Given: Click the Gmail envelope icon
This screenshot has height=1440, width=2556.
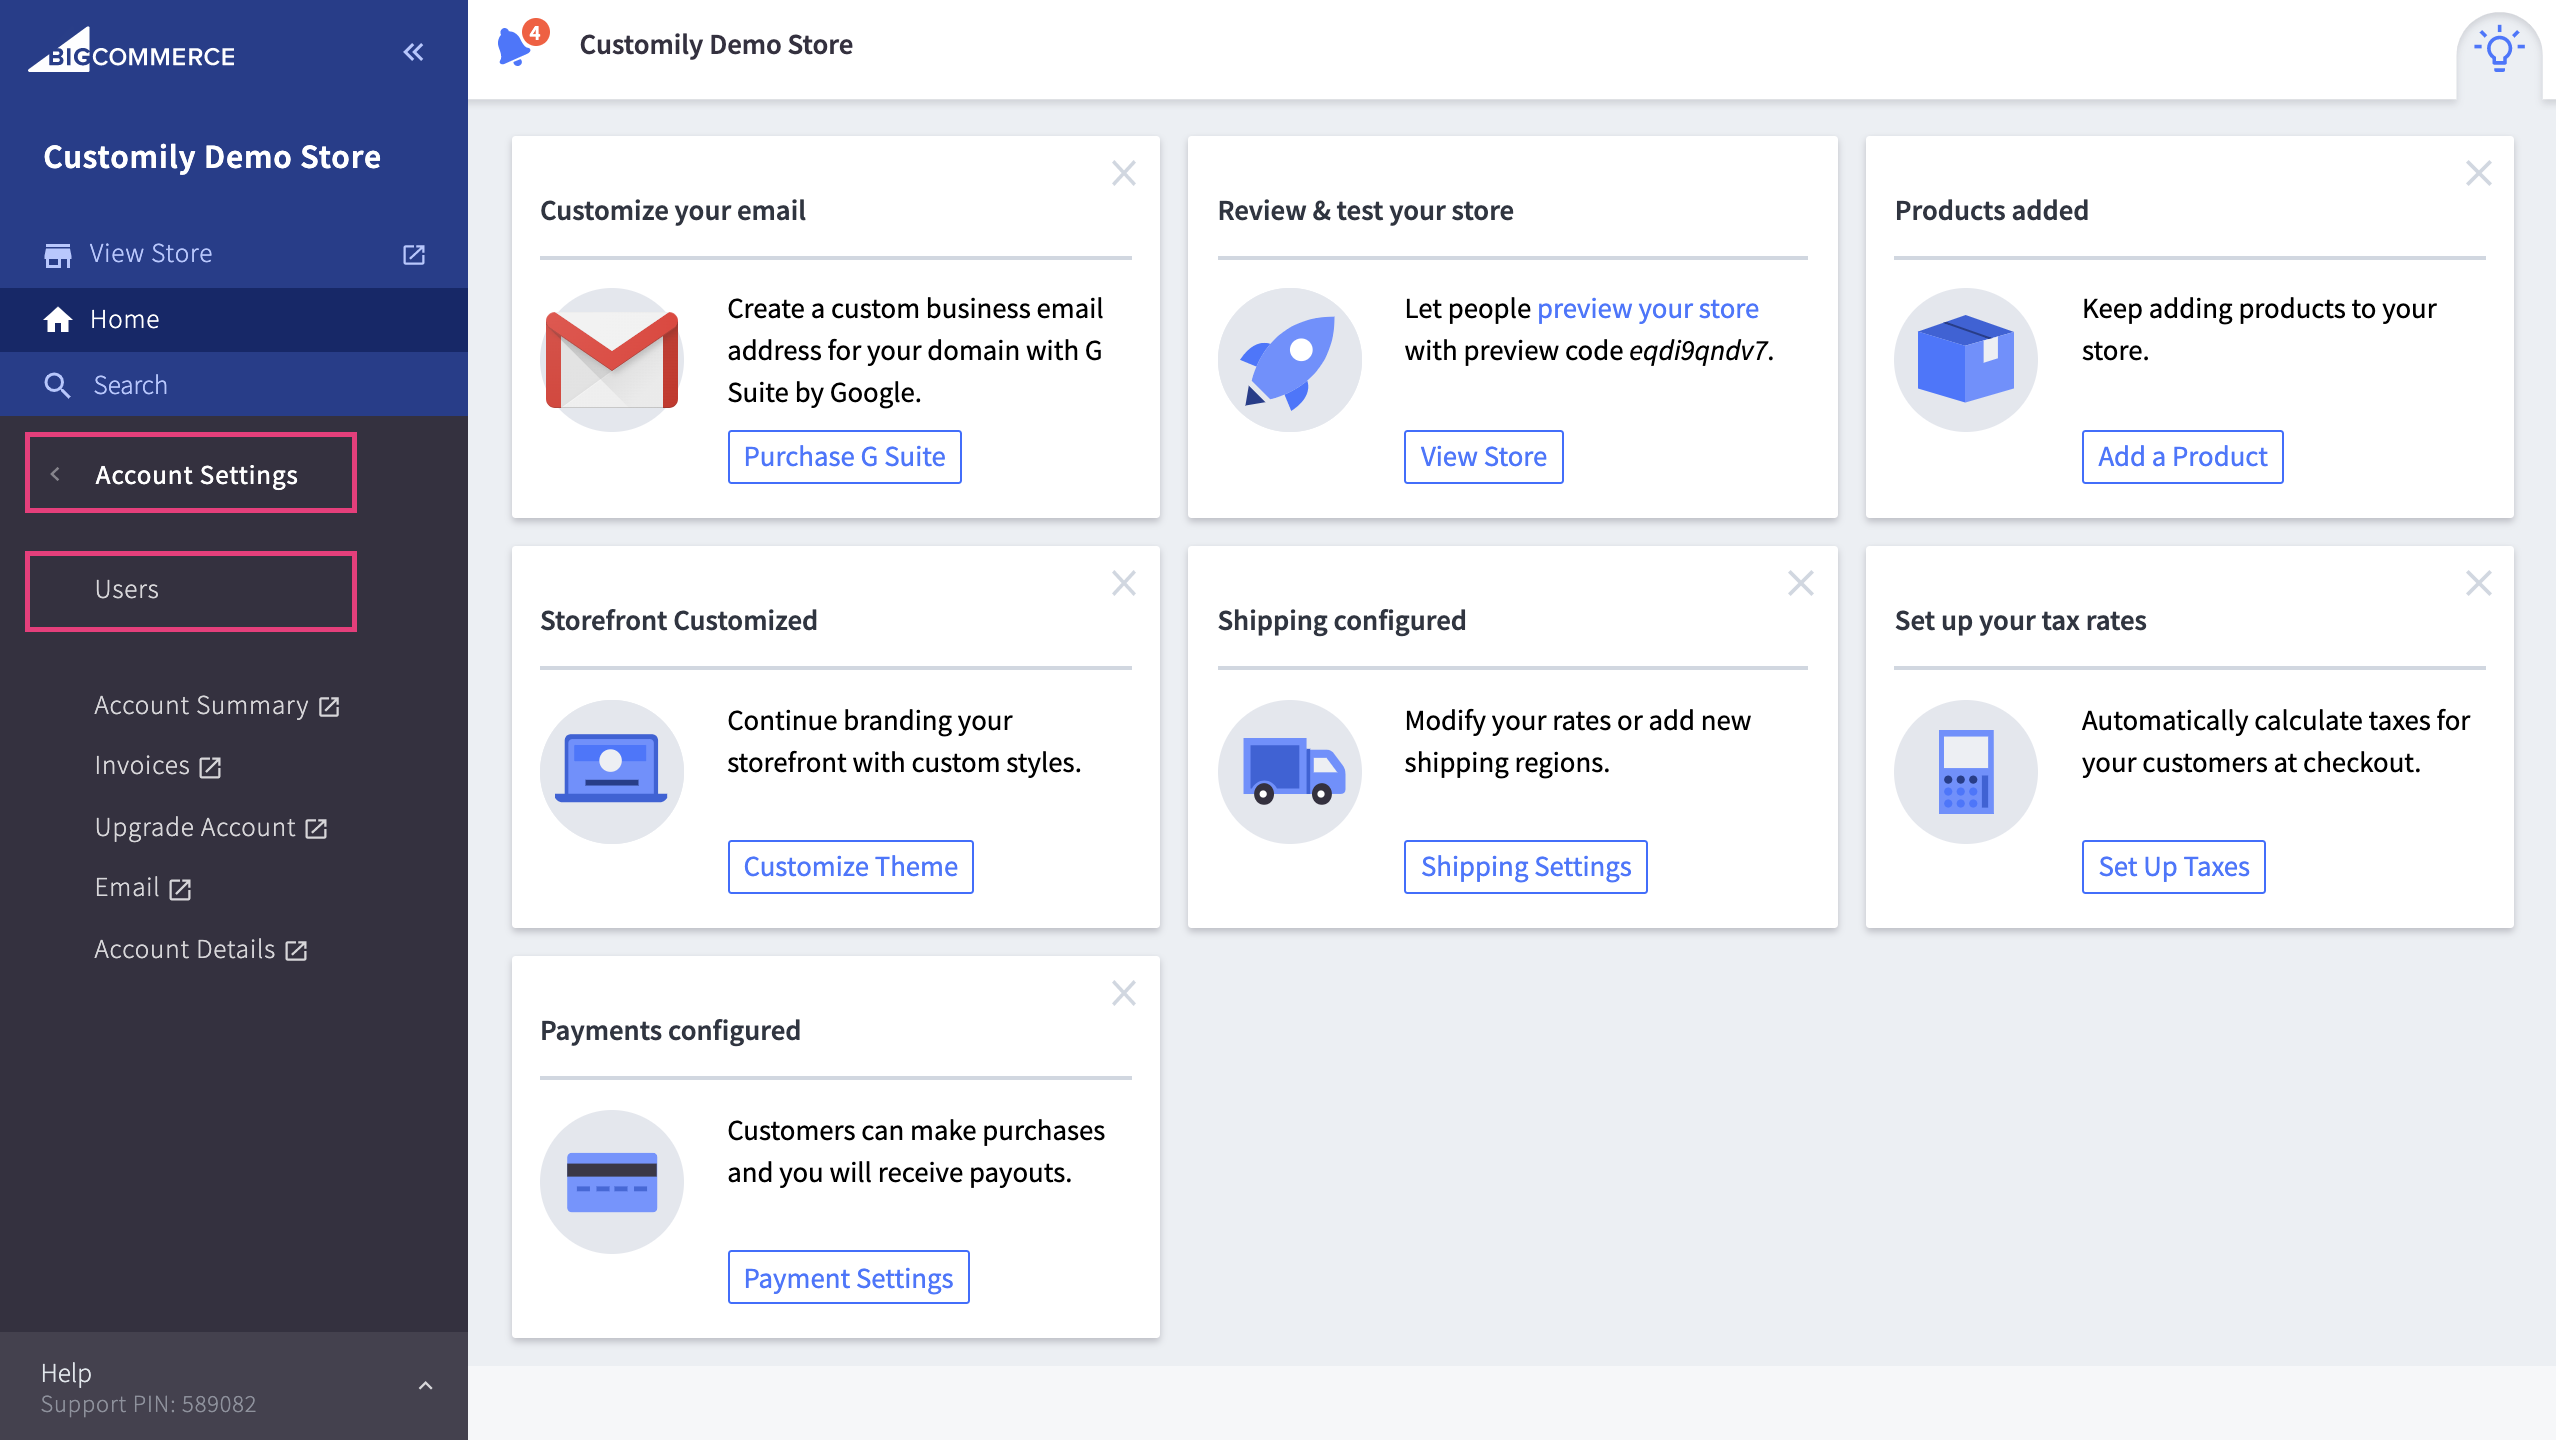Looking at the screenshot, I should (611, 360).
